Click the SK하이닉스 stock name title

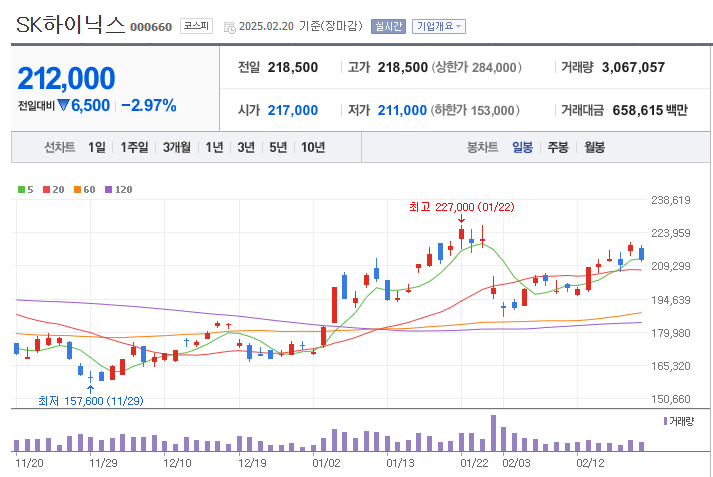pyautogui.click(x=70, y=25)
